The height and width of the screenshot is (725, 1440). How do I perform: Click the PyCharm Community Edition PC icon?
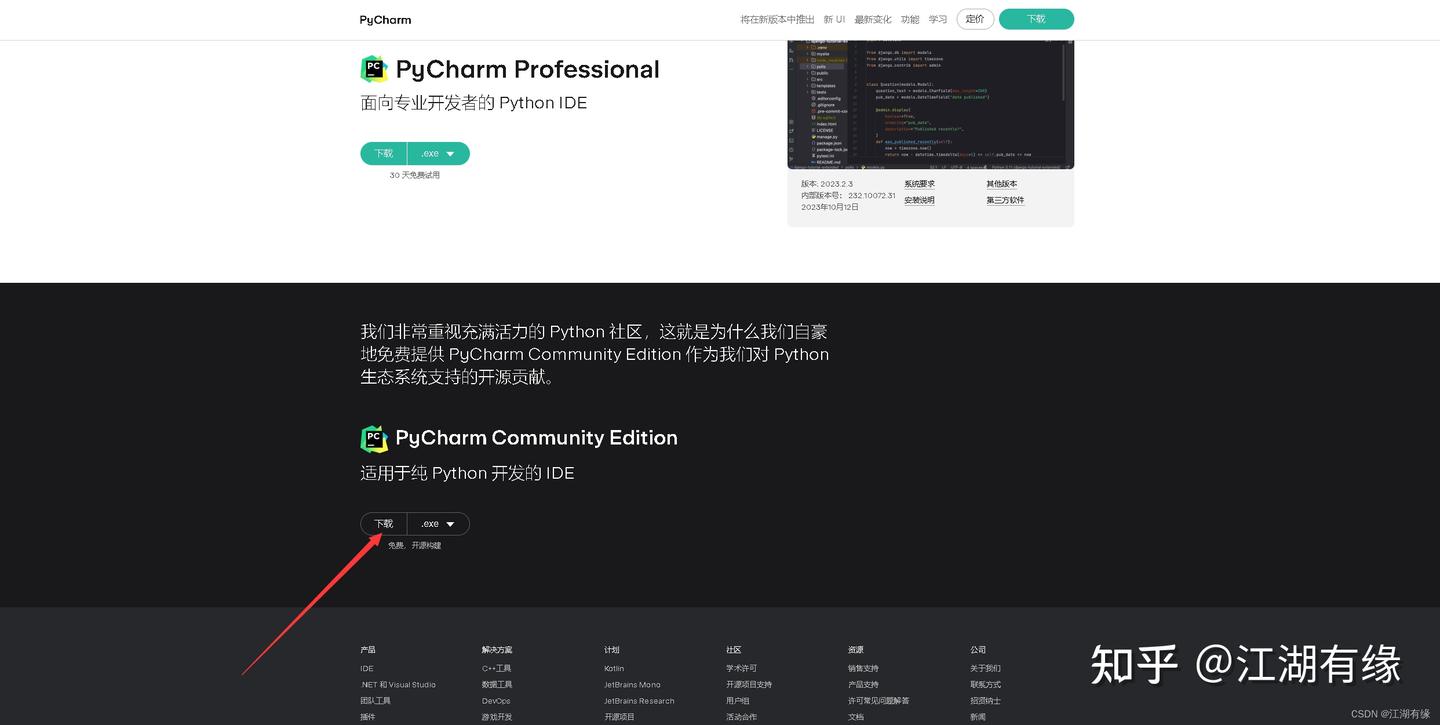pos(374,438)
